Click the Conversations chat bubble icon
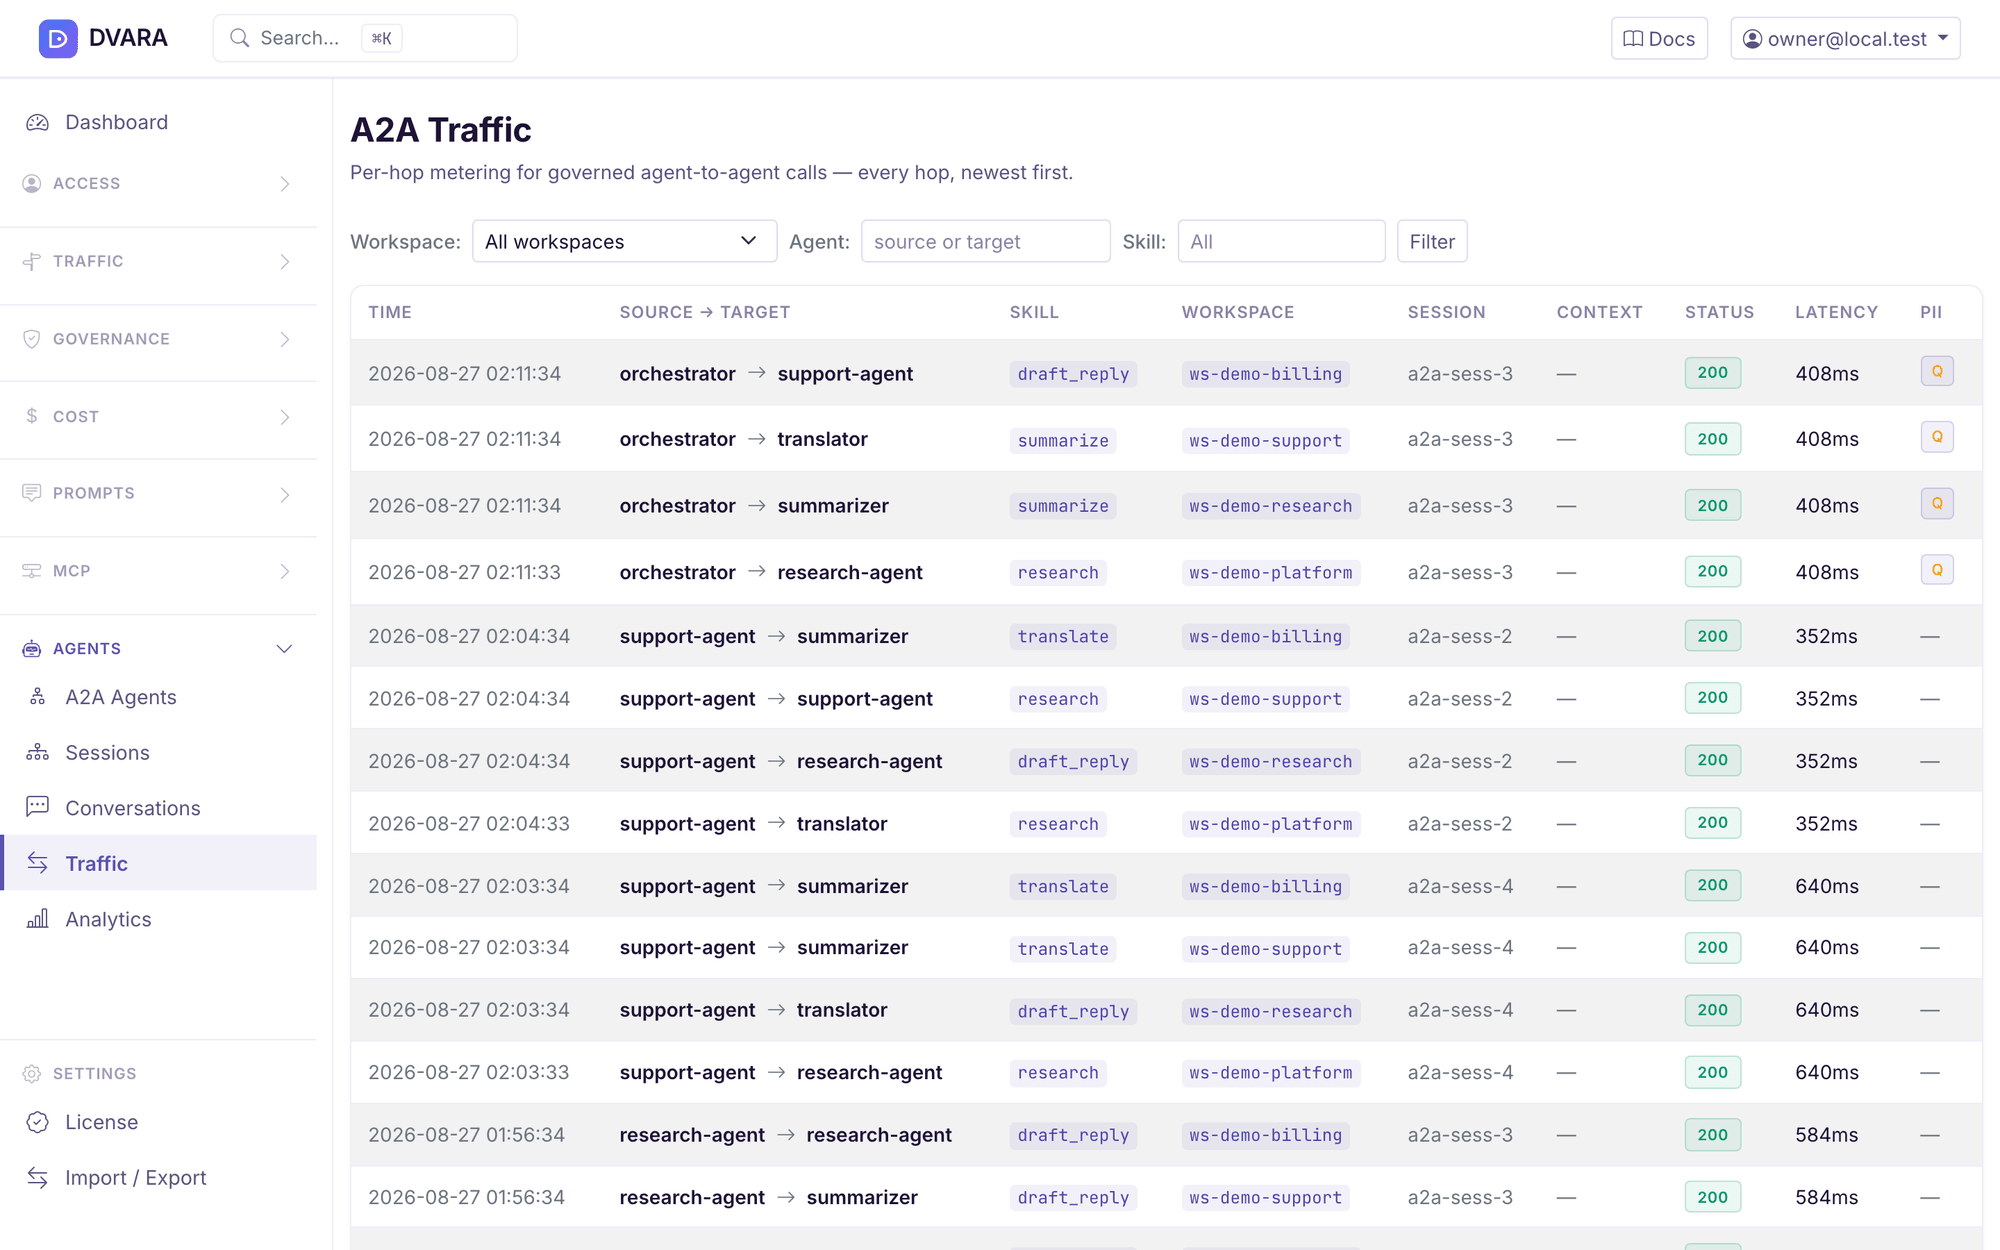This screenshot has height=1250, width=2000. click(x=38, y=807)
